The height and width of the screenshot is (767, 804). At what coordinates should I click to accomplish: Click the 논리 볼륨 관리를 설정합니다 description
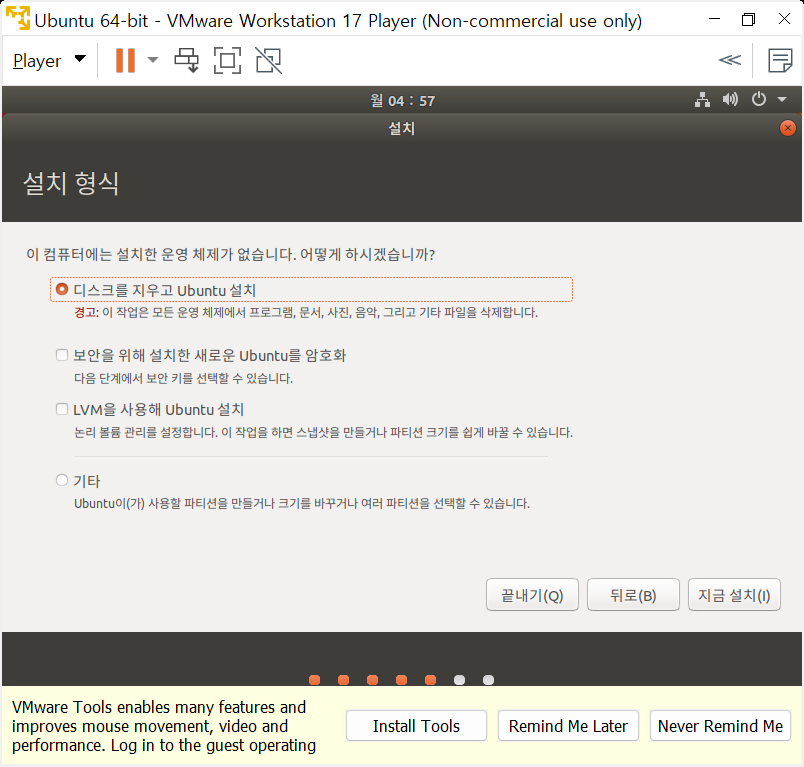click(x=324, y=432)
